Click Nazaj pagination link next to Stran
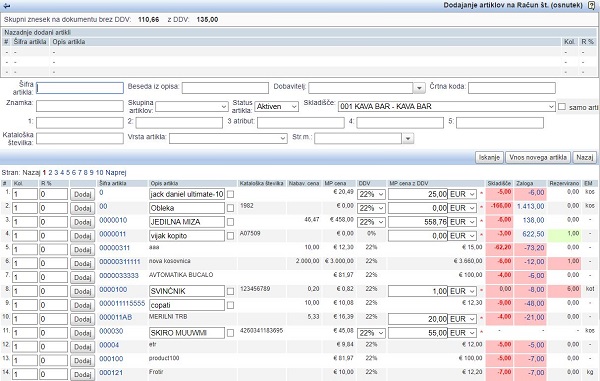This screenshot has width=600, height=381. pyautogui.click(x=31, y=173)
